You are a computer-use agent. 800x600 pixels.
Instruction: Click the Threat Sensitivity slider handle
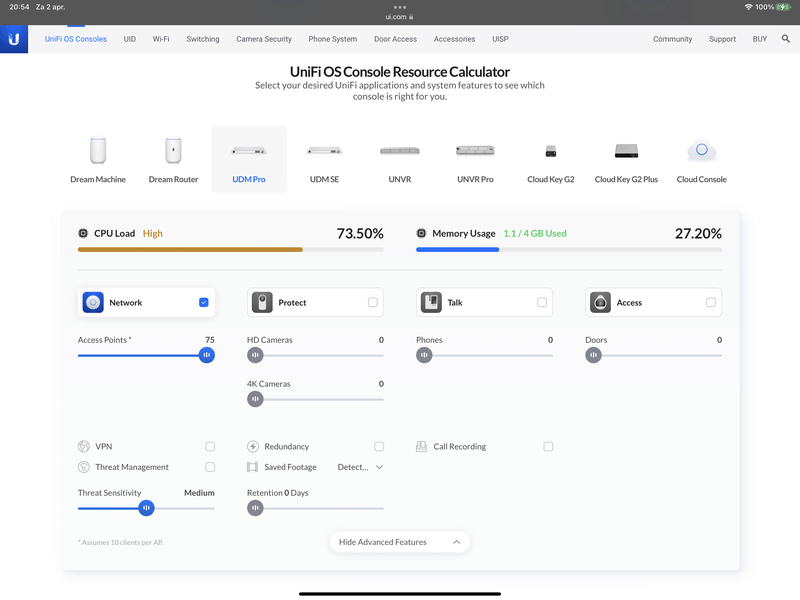(146, 508)
